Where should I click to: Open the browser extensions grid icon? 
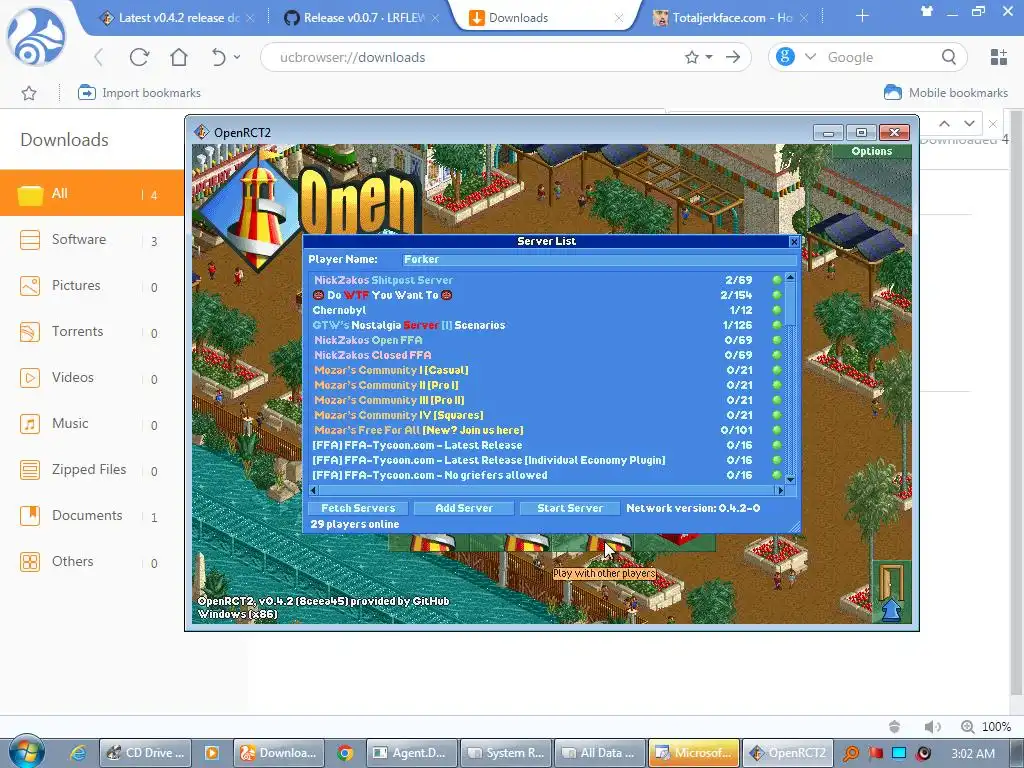(x=999, y=57)
